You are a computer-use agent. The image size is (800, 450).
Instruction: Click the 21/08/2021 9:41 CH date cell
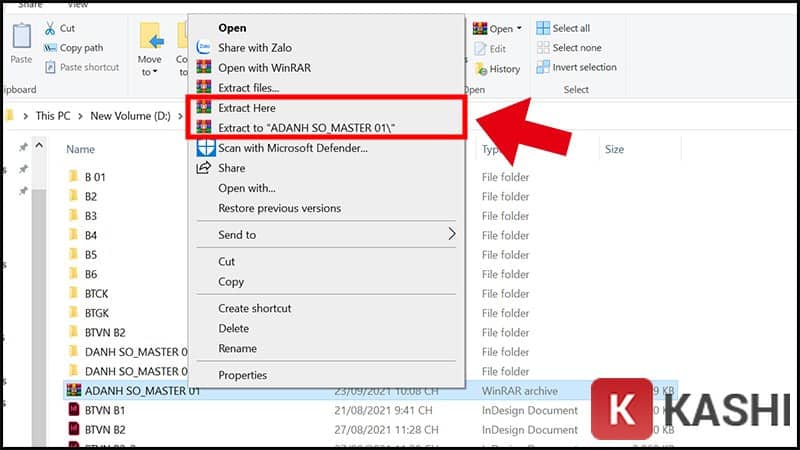click(x=383, y=410)
